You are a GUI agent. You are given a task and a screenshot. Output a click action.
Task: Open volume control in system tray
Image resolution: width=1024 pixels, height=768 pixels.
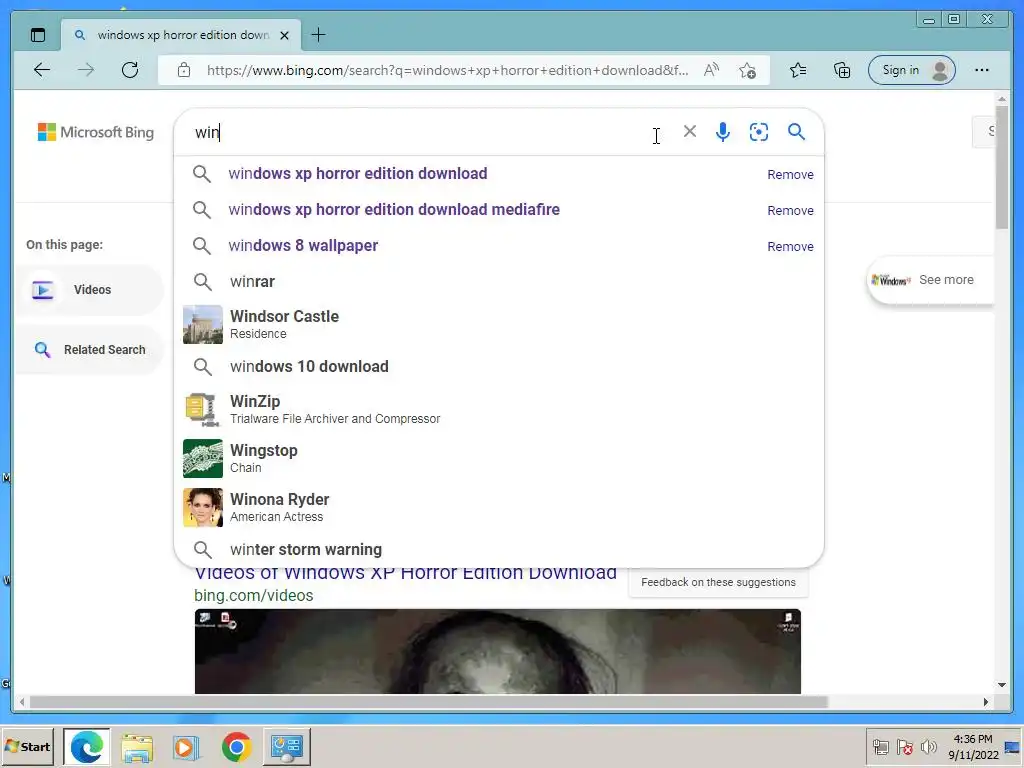pyautogui.click(x=928, y=746)
